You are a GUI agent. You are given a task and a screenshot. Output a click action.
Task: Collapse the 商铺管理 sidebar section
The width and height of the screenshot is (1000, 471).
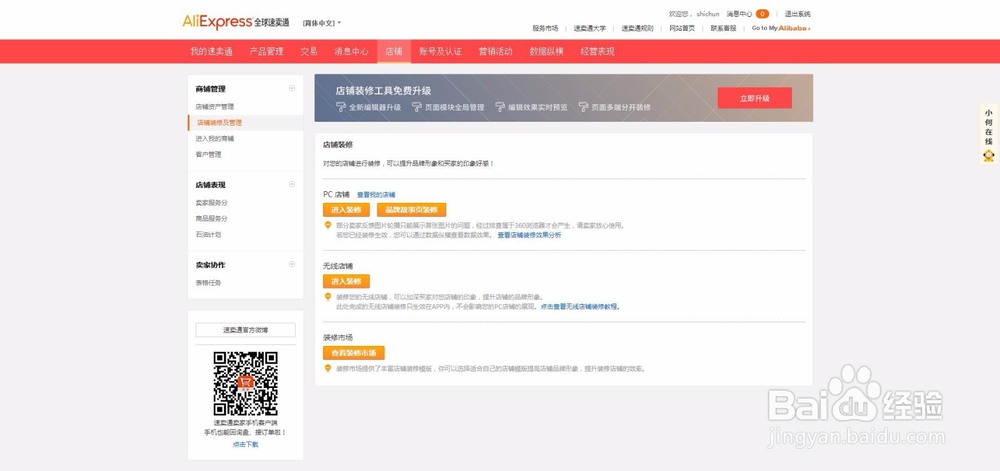coord(292,89)
